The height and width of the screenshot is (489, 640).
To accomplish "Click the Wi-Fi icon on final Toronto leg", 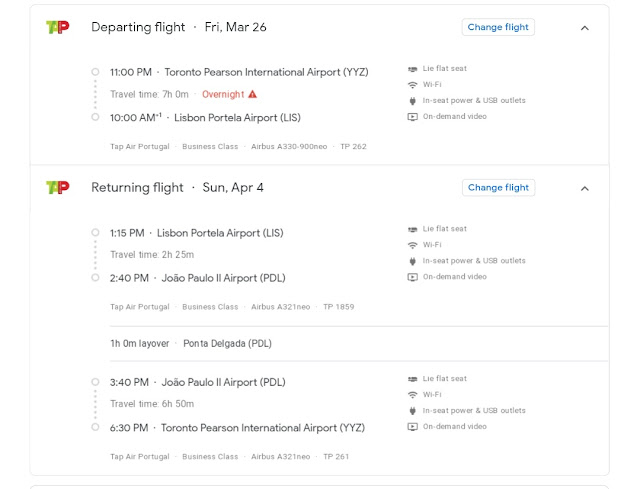I will 412,395.
